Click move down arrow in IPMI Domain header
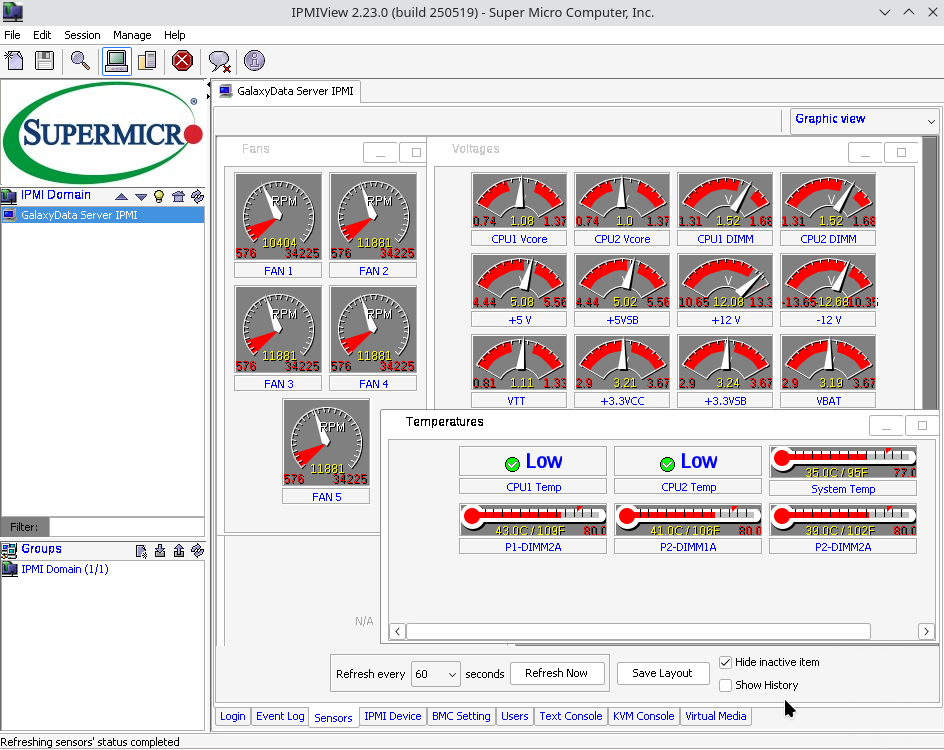This screenshot has height=750, width=944. tap(141, 197)
